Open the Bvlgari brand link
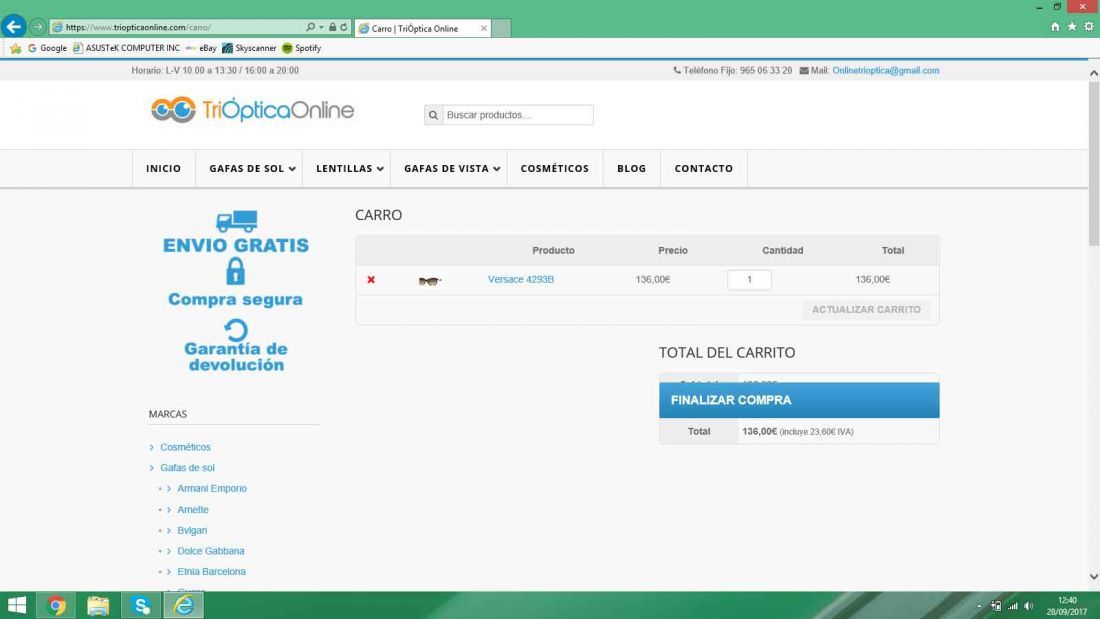The width and height of the screenshot is (1100, 619). tap(192, 531)
